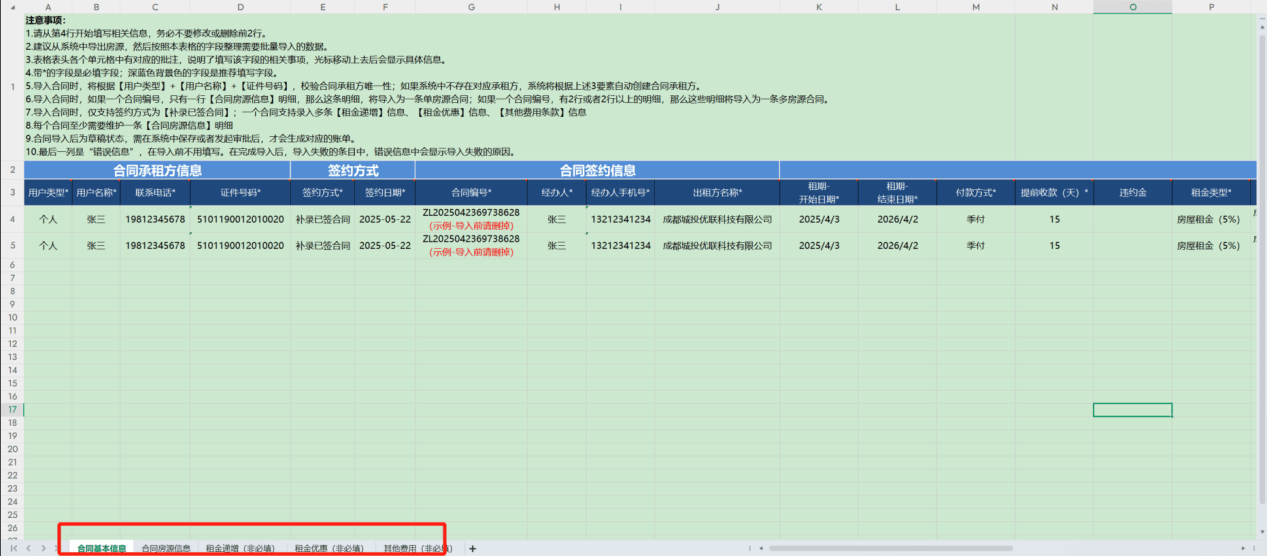Screen dimensions: 1267x556
Task: Open the 其他费用（非必填）sheet tab
Action: [417, 548]
